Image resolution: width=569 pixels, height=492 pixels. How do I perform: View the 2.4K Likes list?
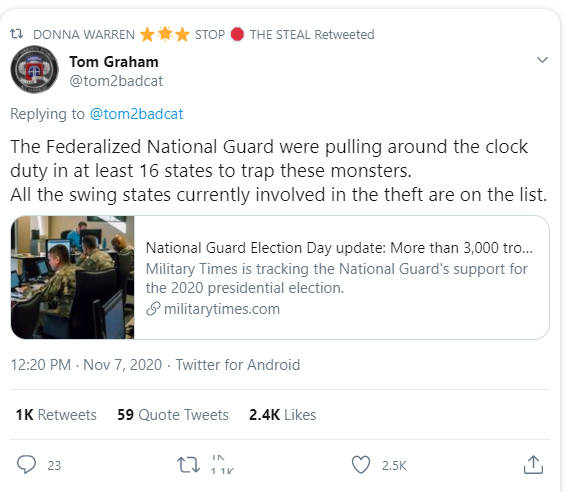[283, 415]
